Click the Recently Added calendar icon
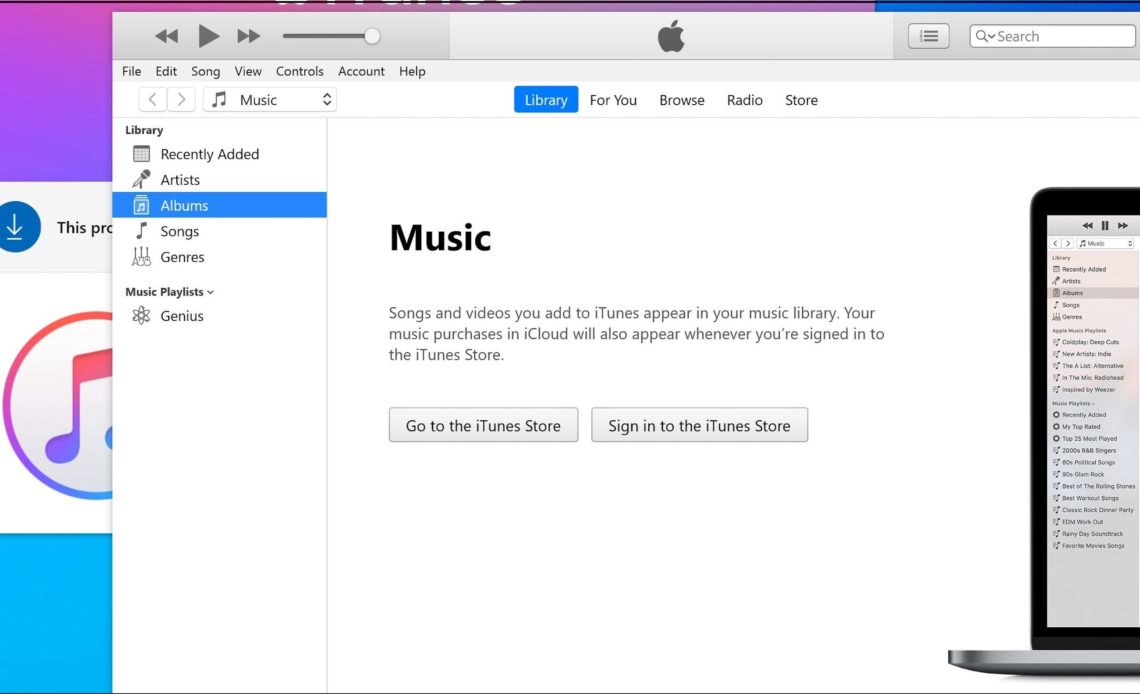The height and width of the screenshot is (694, 1140). click(142, 154)
